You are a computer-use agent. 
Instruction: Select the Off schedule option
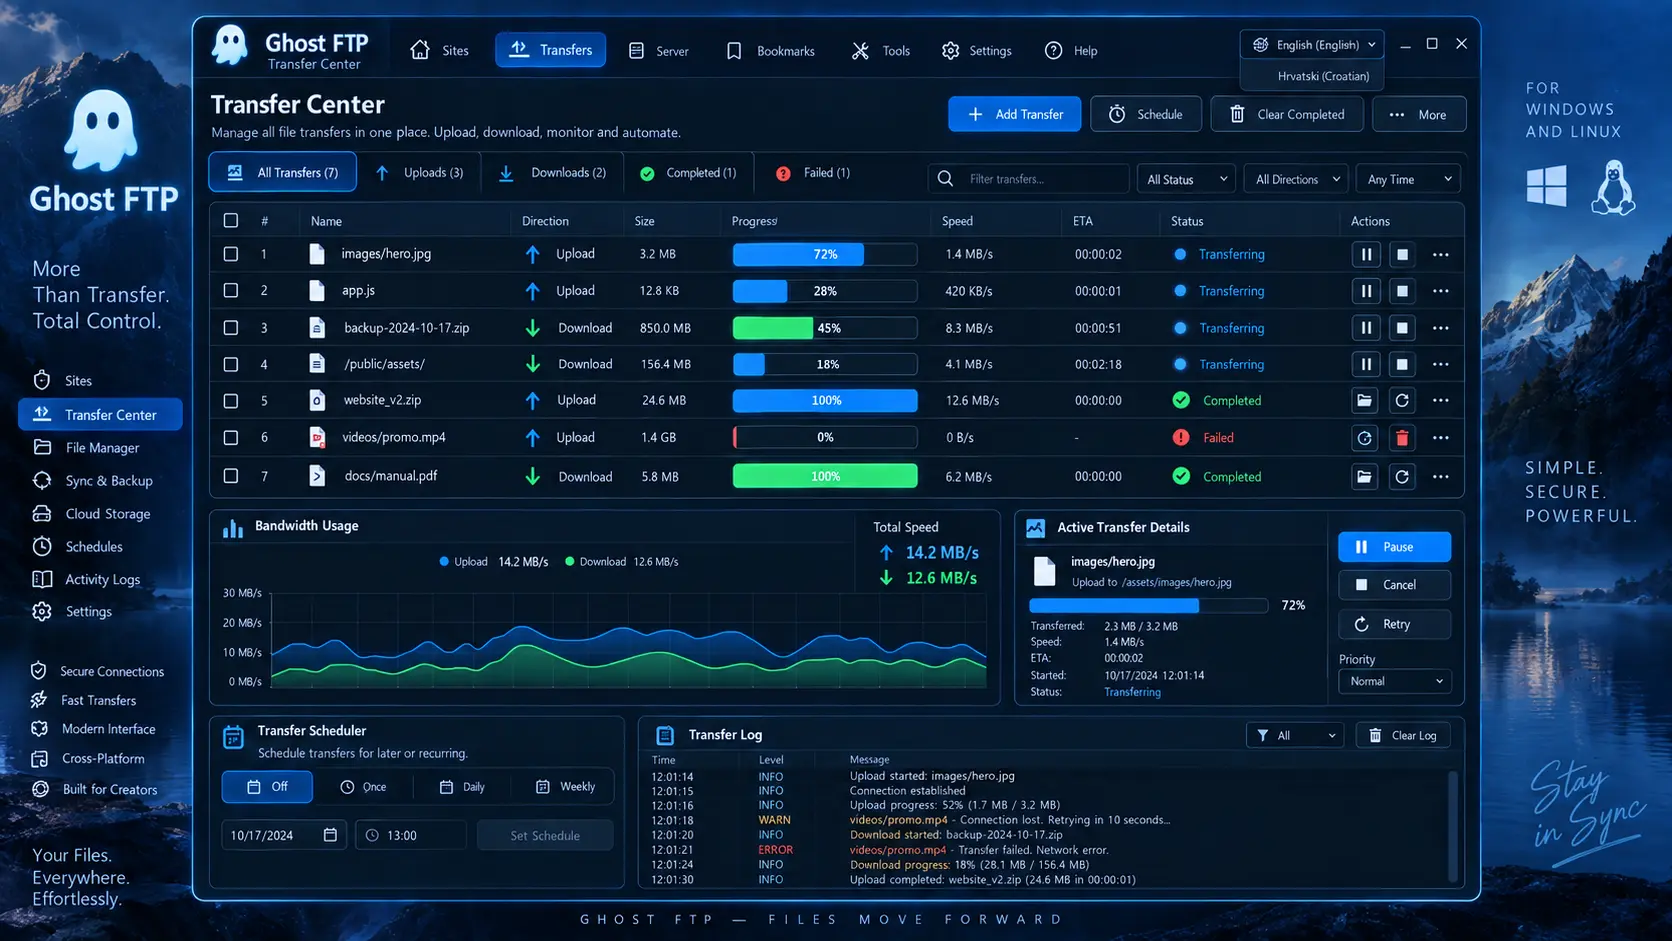tap(267, 787)
